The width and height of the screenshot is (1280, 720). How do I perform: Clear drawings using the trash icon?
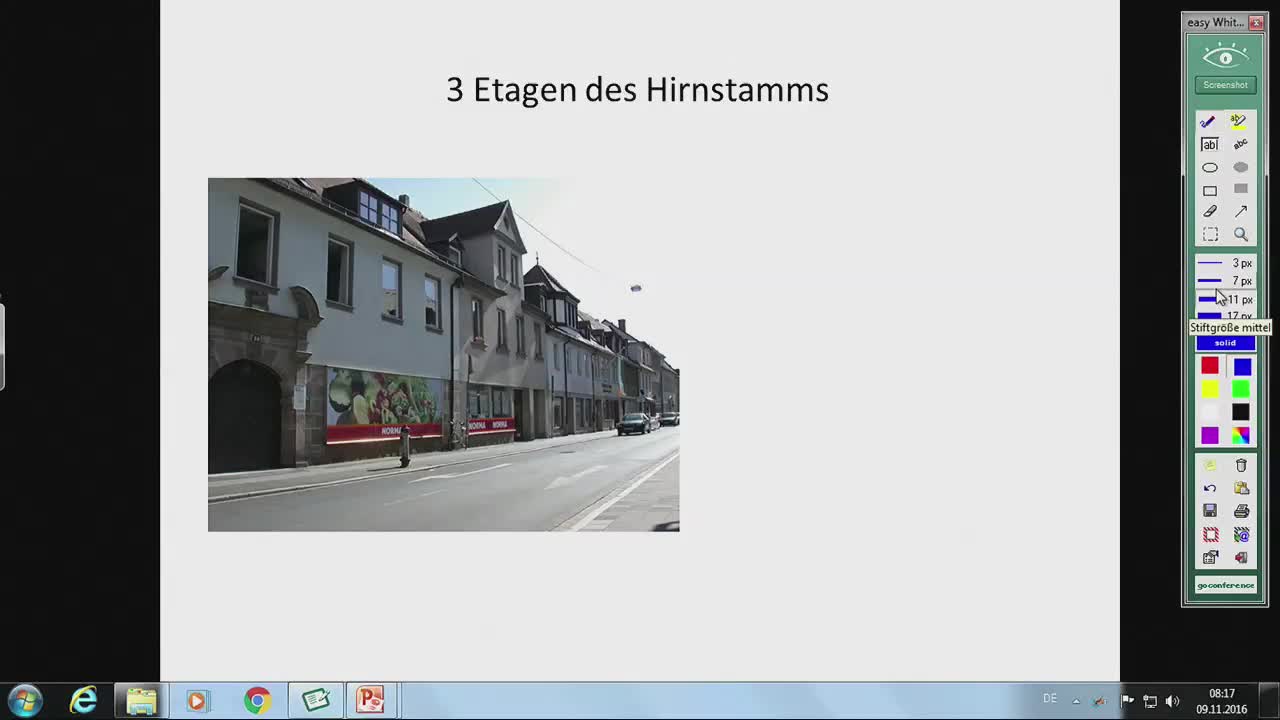click(x=1239, y=466)
